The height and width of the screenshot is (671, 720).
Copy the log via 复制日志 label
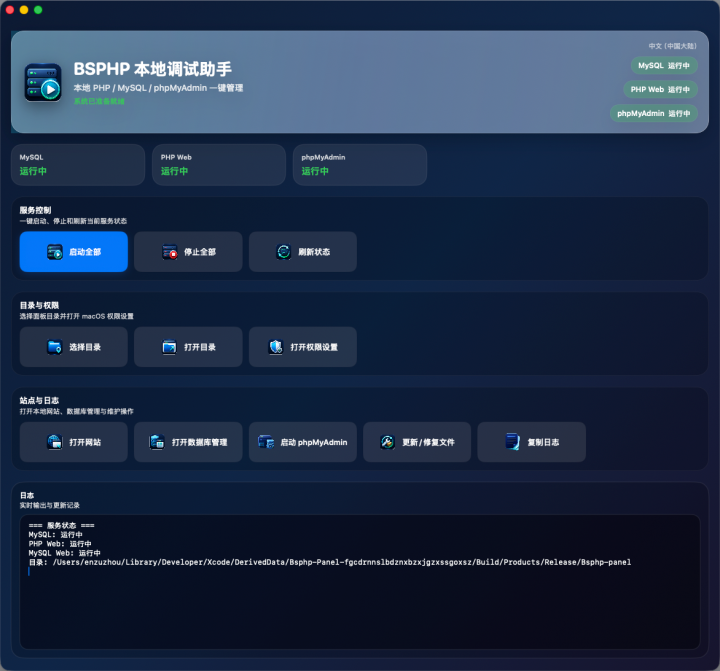(x=543, y=442)
